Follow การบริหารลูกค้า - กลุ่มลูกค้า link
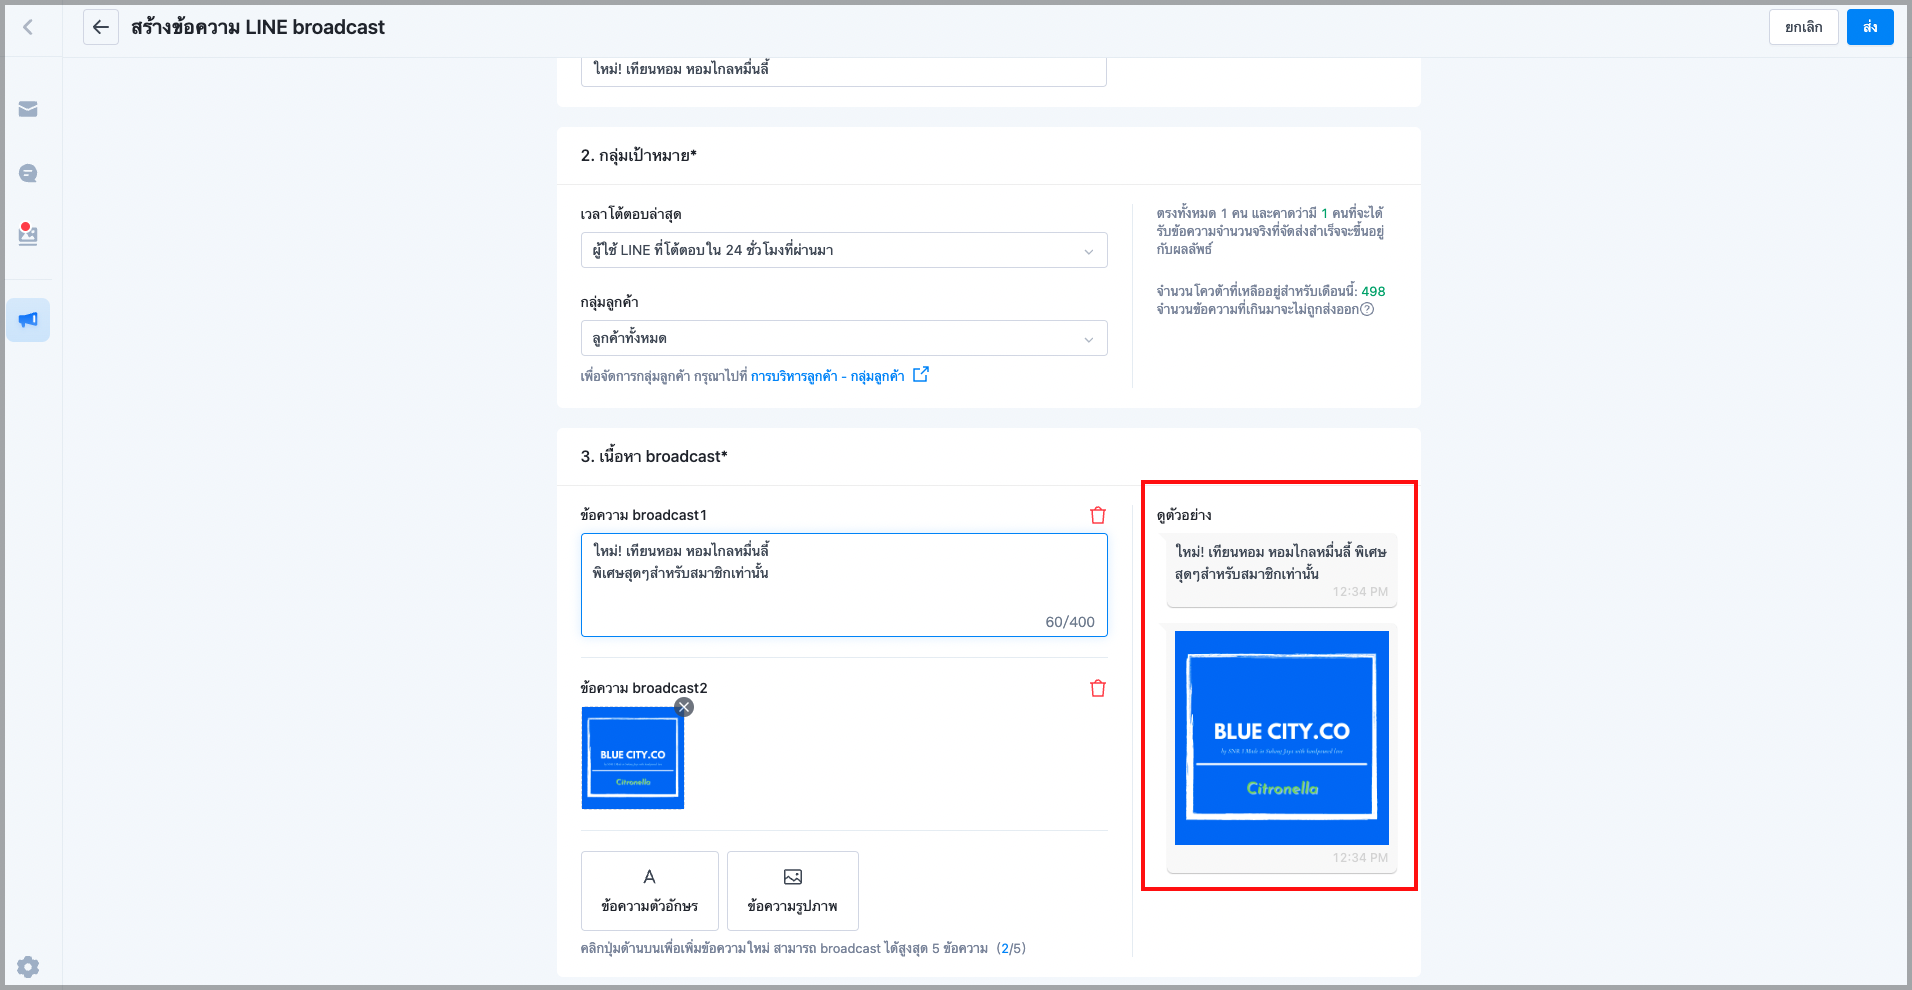The image size is (1912, 990). (x=828, y=376)
